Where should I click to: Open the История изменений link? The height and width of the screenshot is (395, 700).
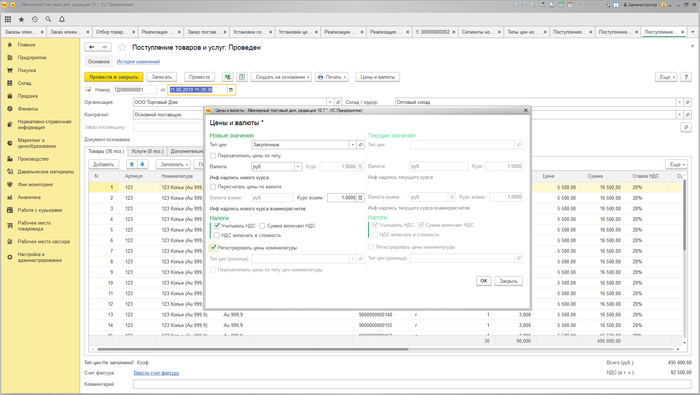coord(138,62)
